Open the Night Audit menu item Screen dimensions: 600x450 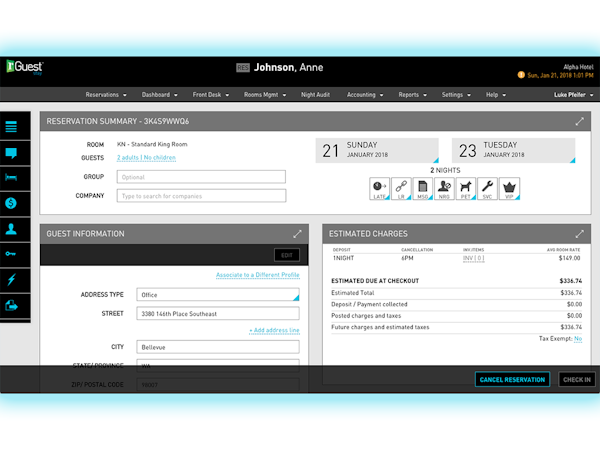(315, 95)
